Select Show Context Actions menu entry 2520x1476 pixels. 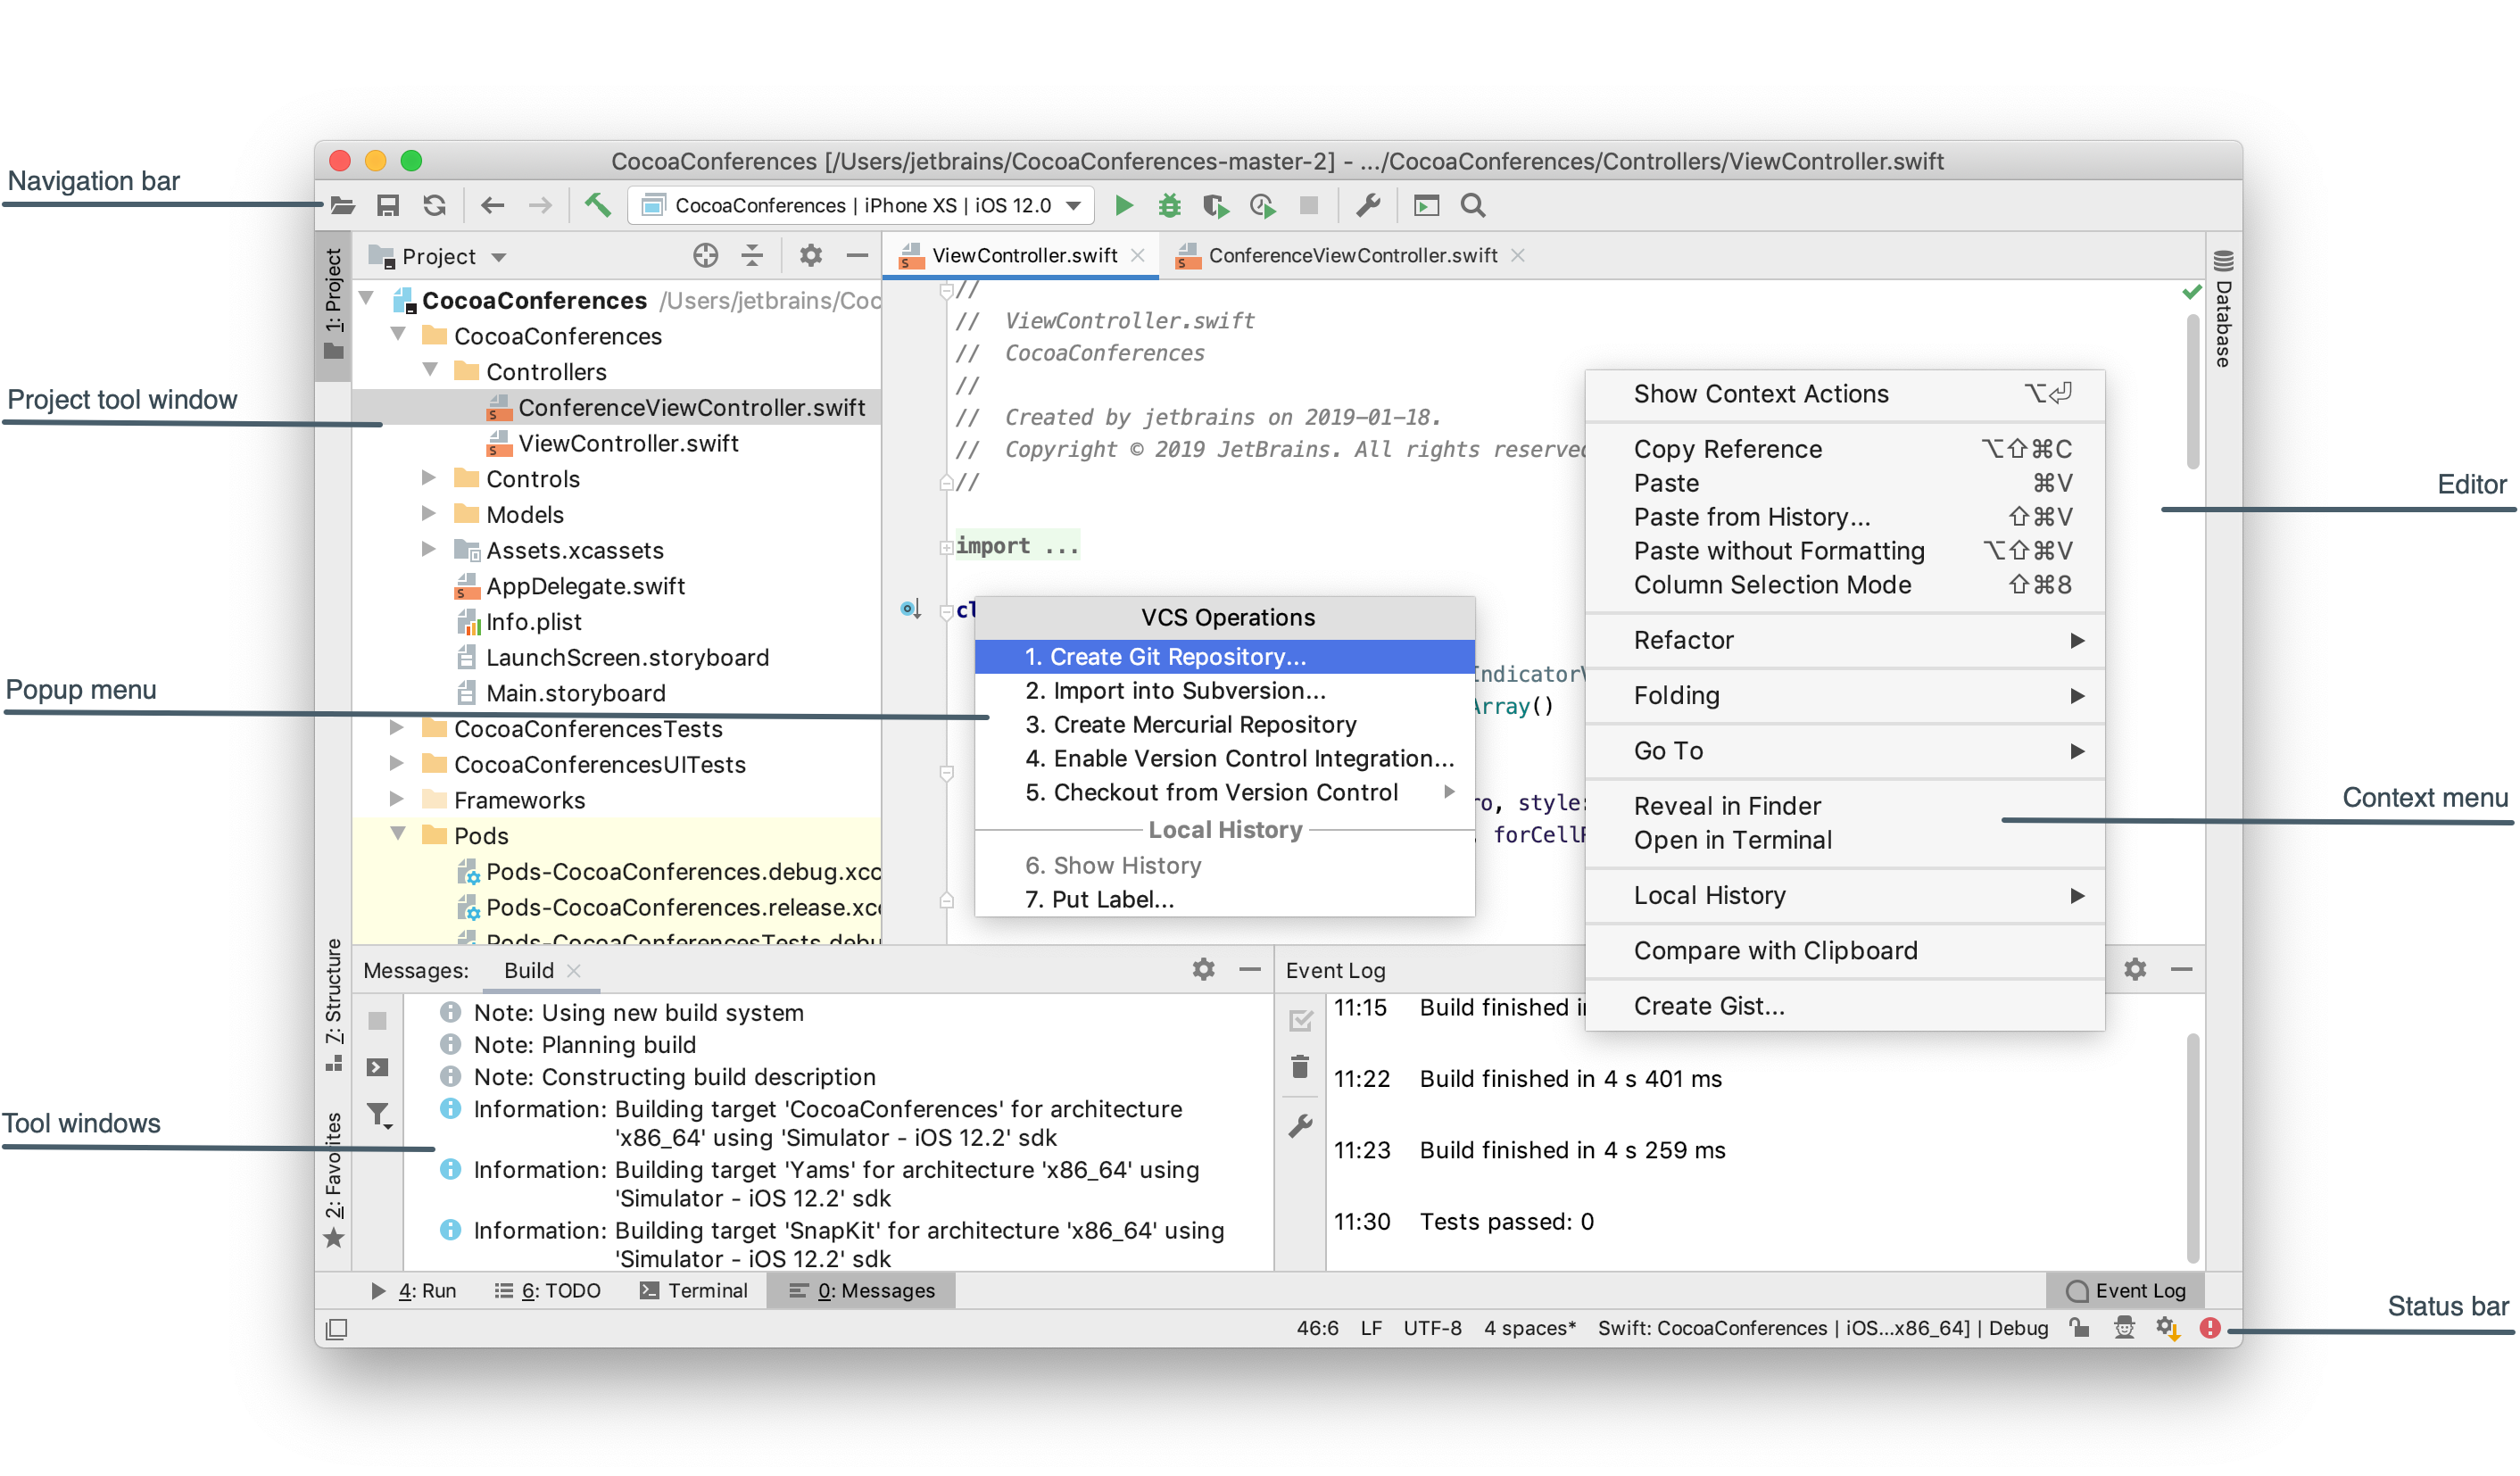[1844, 394]
